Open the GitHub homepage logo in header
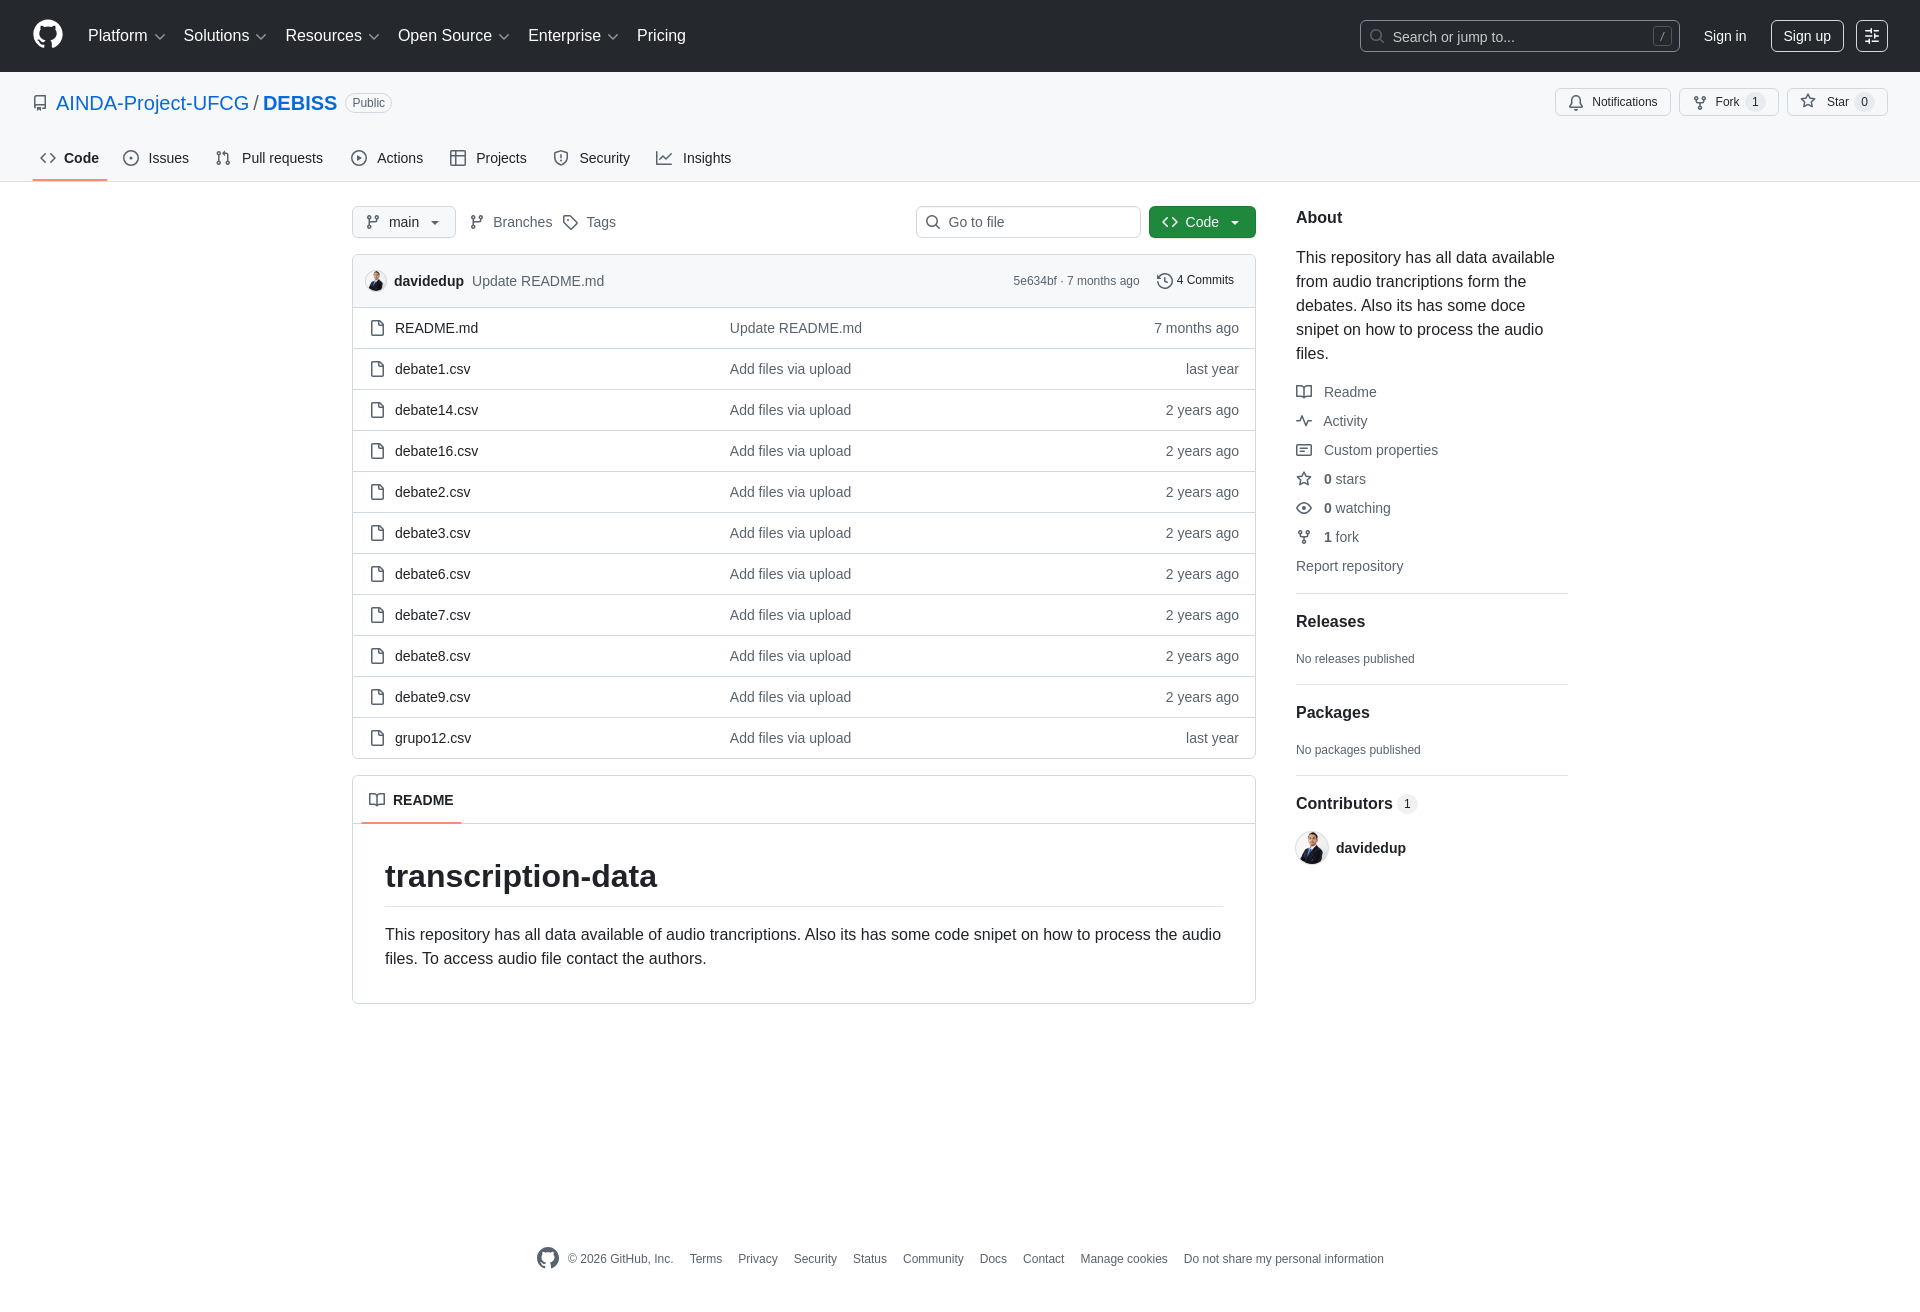This screenshot has height=1312, width=1920. click(x=48, y=35)
